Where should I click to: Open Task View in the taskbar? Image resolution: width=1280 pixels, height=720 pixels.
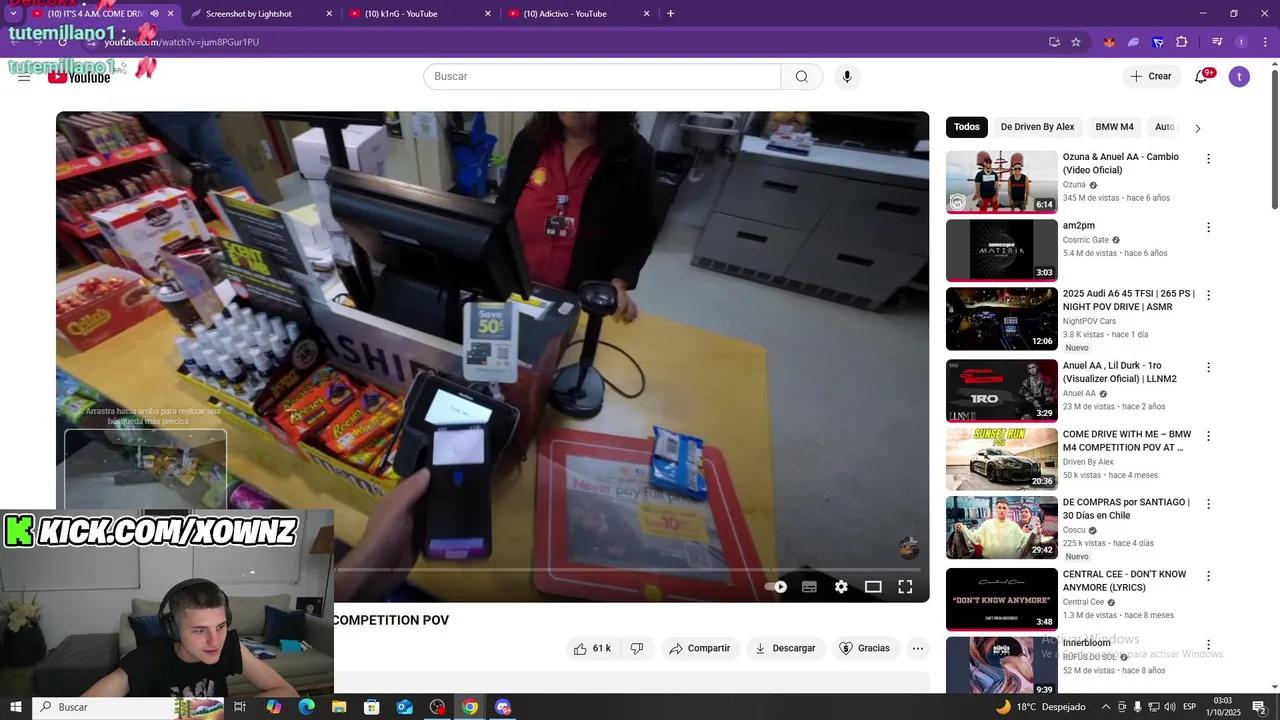tap(240, 707)
